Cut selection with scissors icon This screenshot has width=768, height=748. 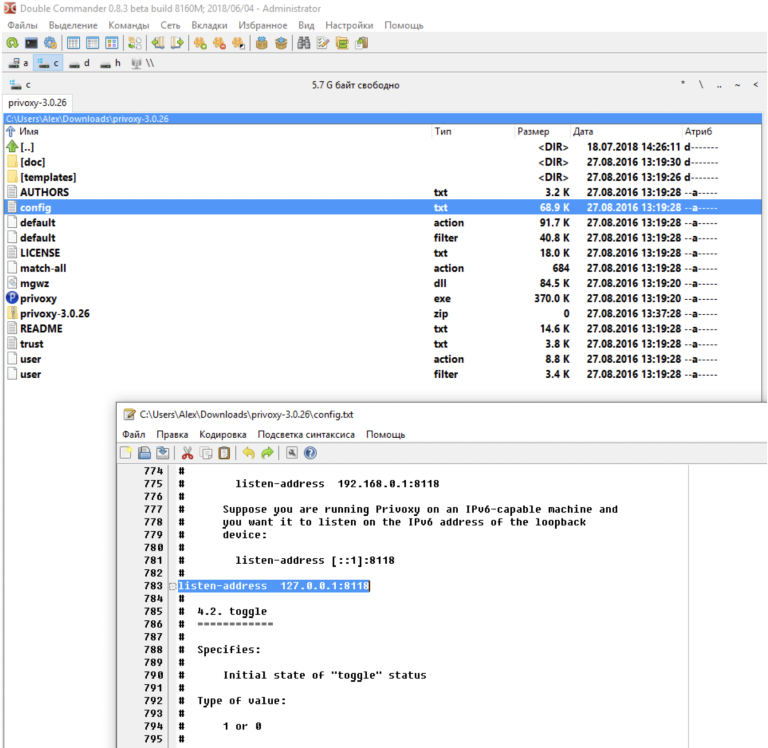coord(187,453)
